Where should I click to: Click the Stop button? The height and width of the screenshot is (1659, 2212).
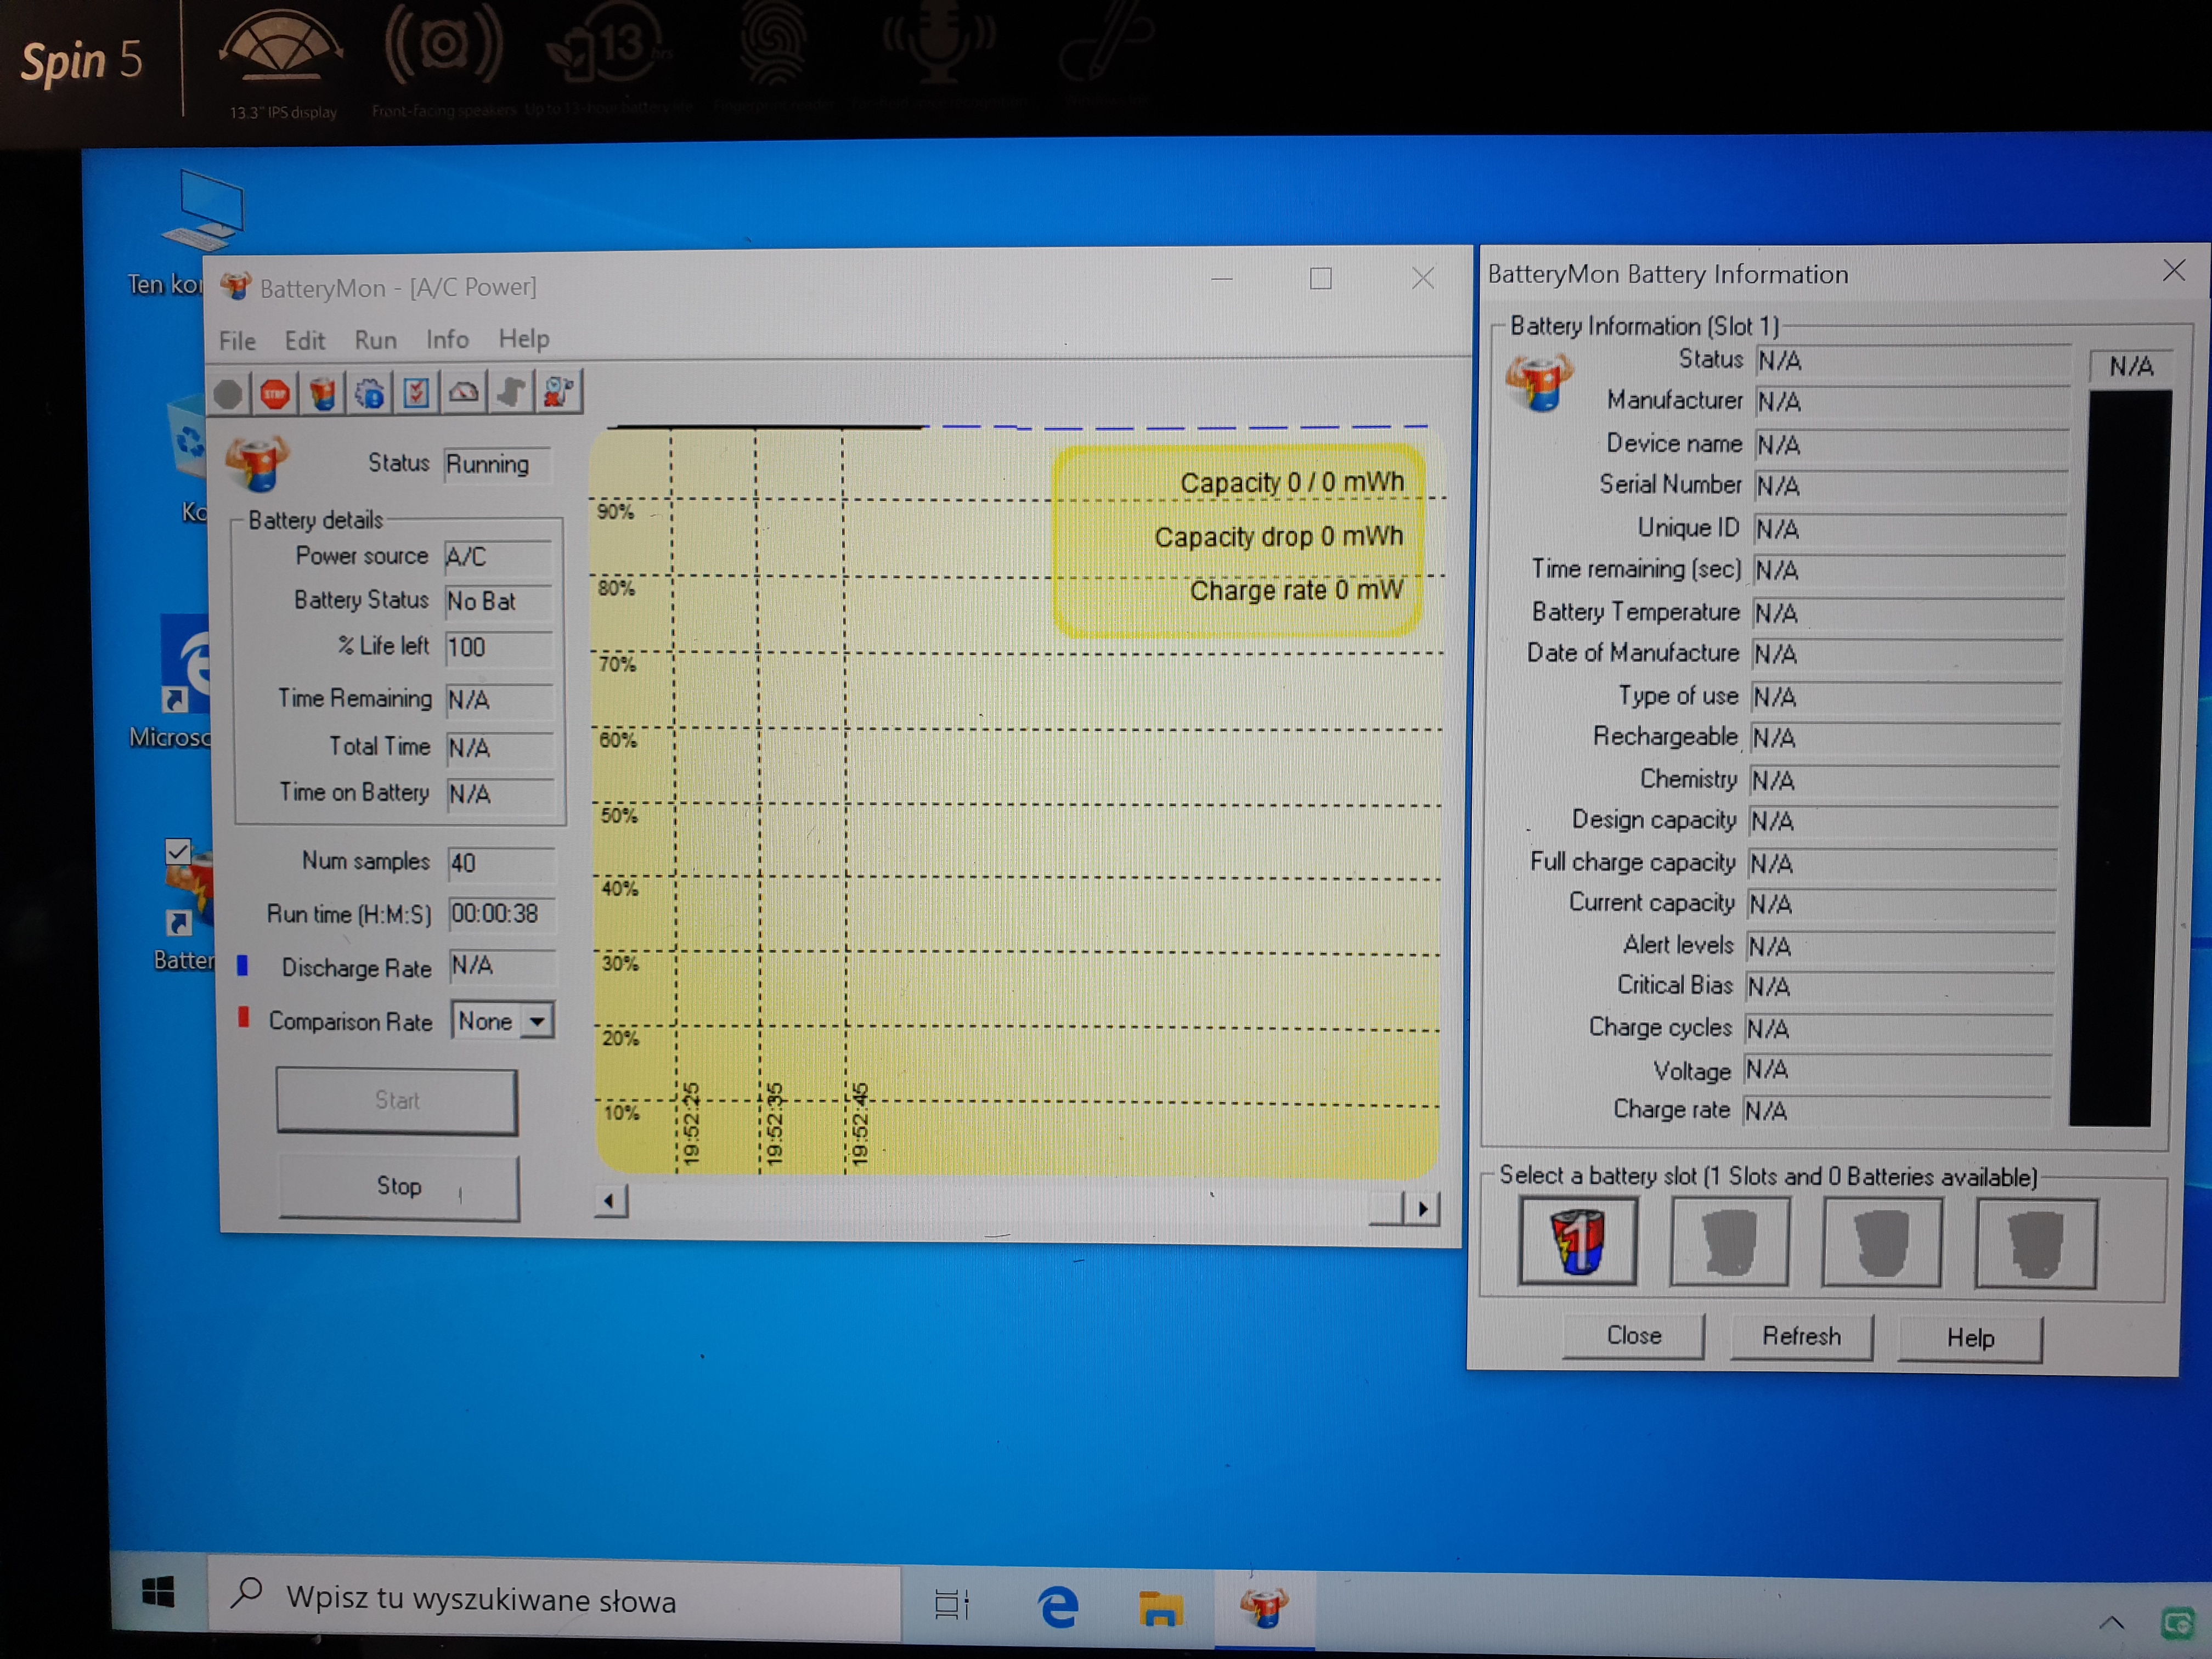pyautogui.click(x=399, y=1187)
